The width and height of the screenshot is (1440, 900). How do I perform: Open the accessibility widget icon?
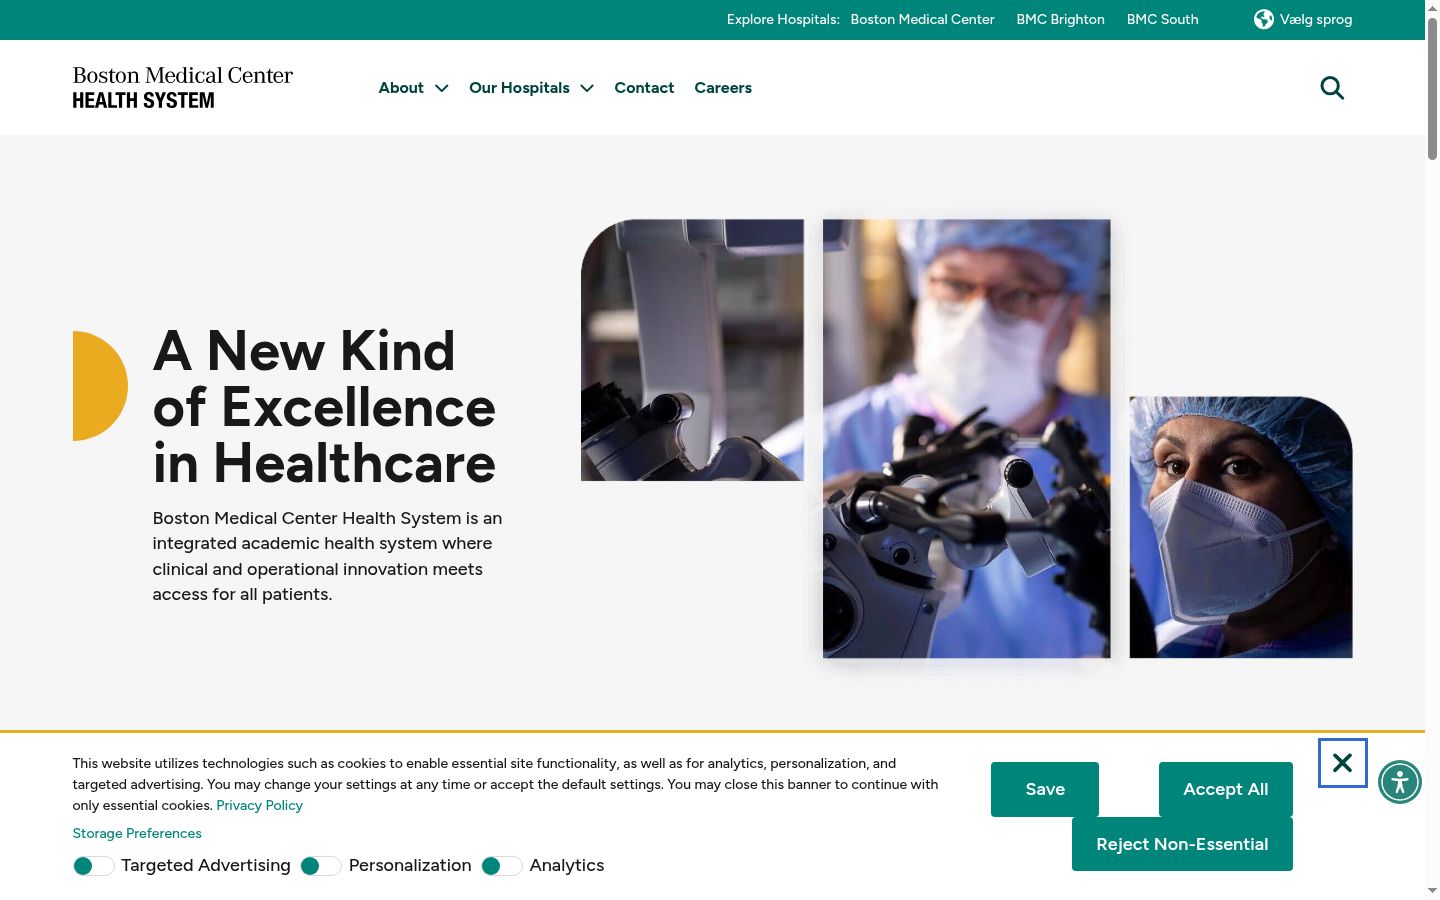click(x=1400, y=782)
